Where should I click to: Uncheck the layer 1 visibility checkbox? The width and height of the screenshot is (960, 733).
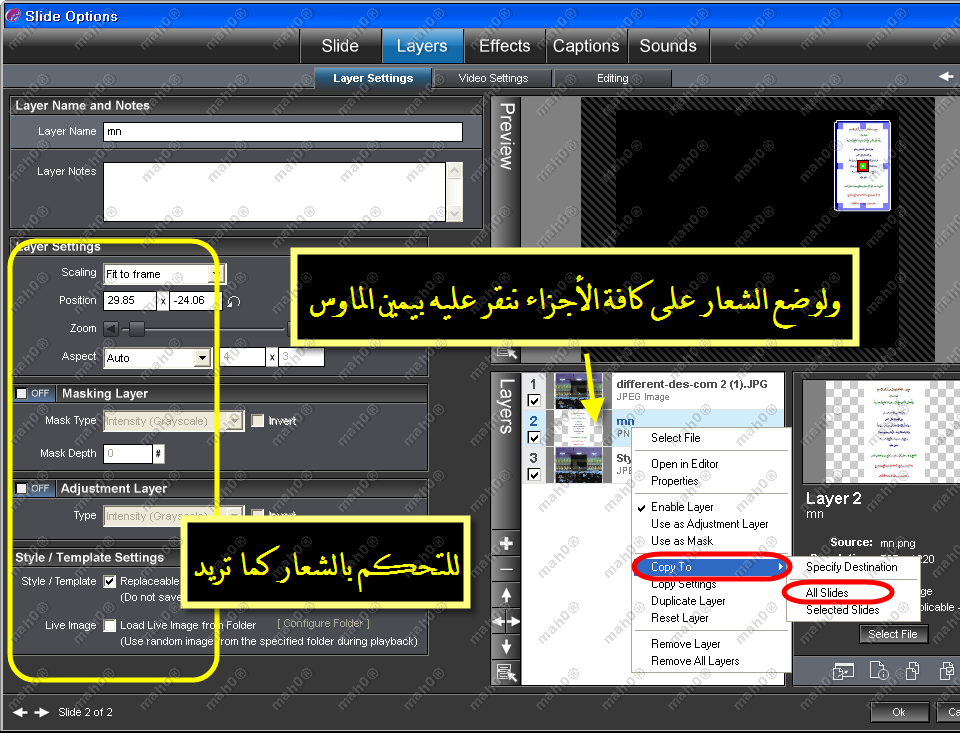pyautogui.click(x=534, y=401)
